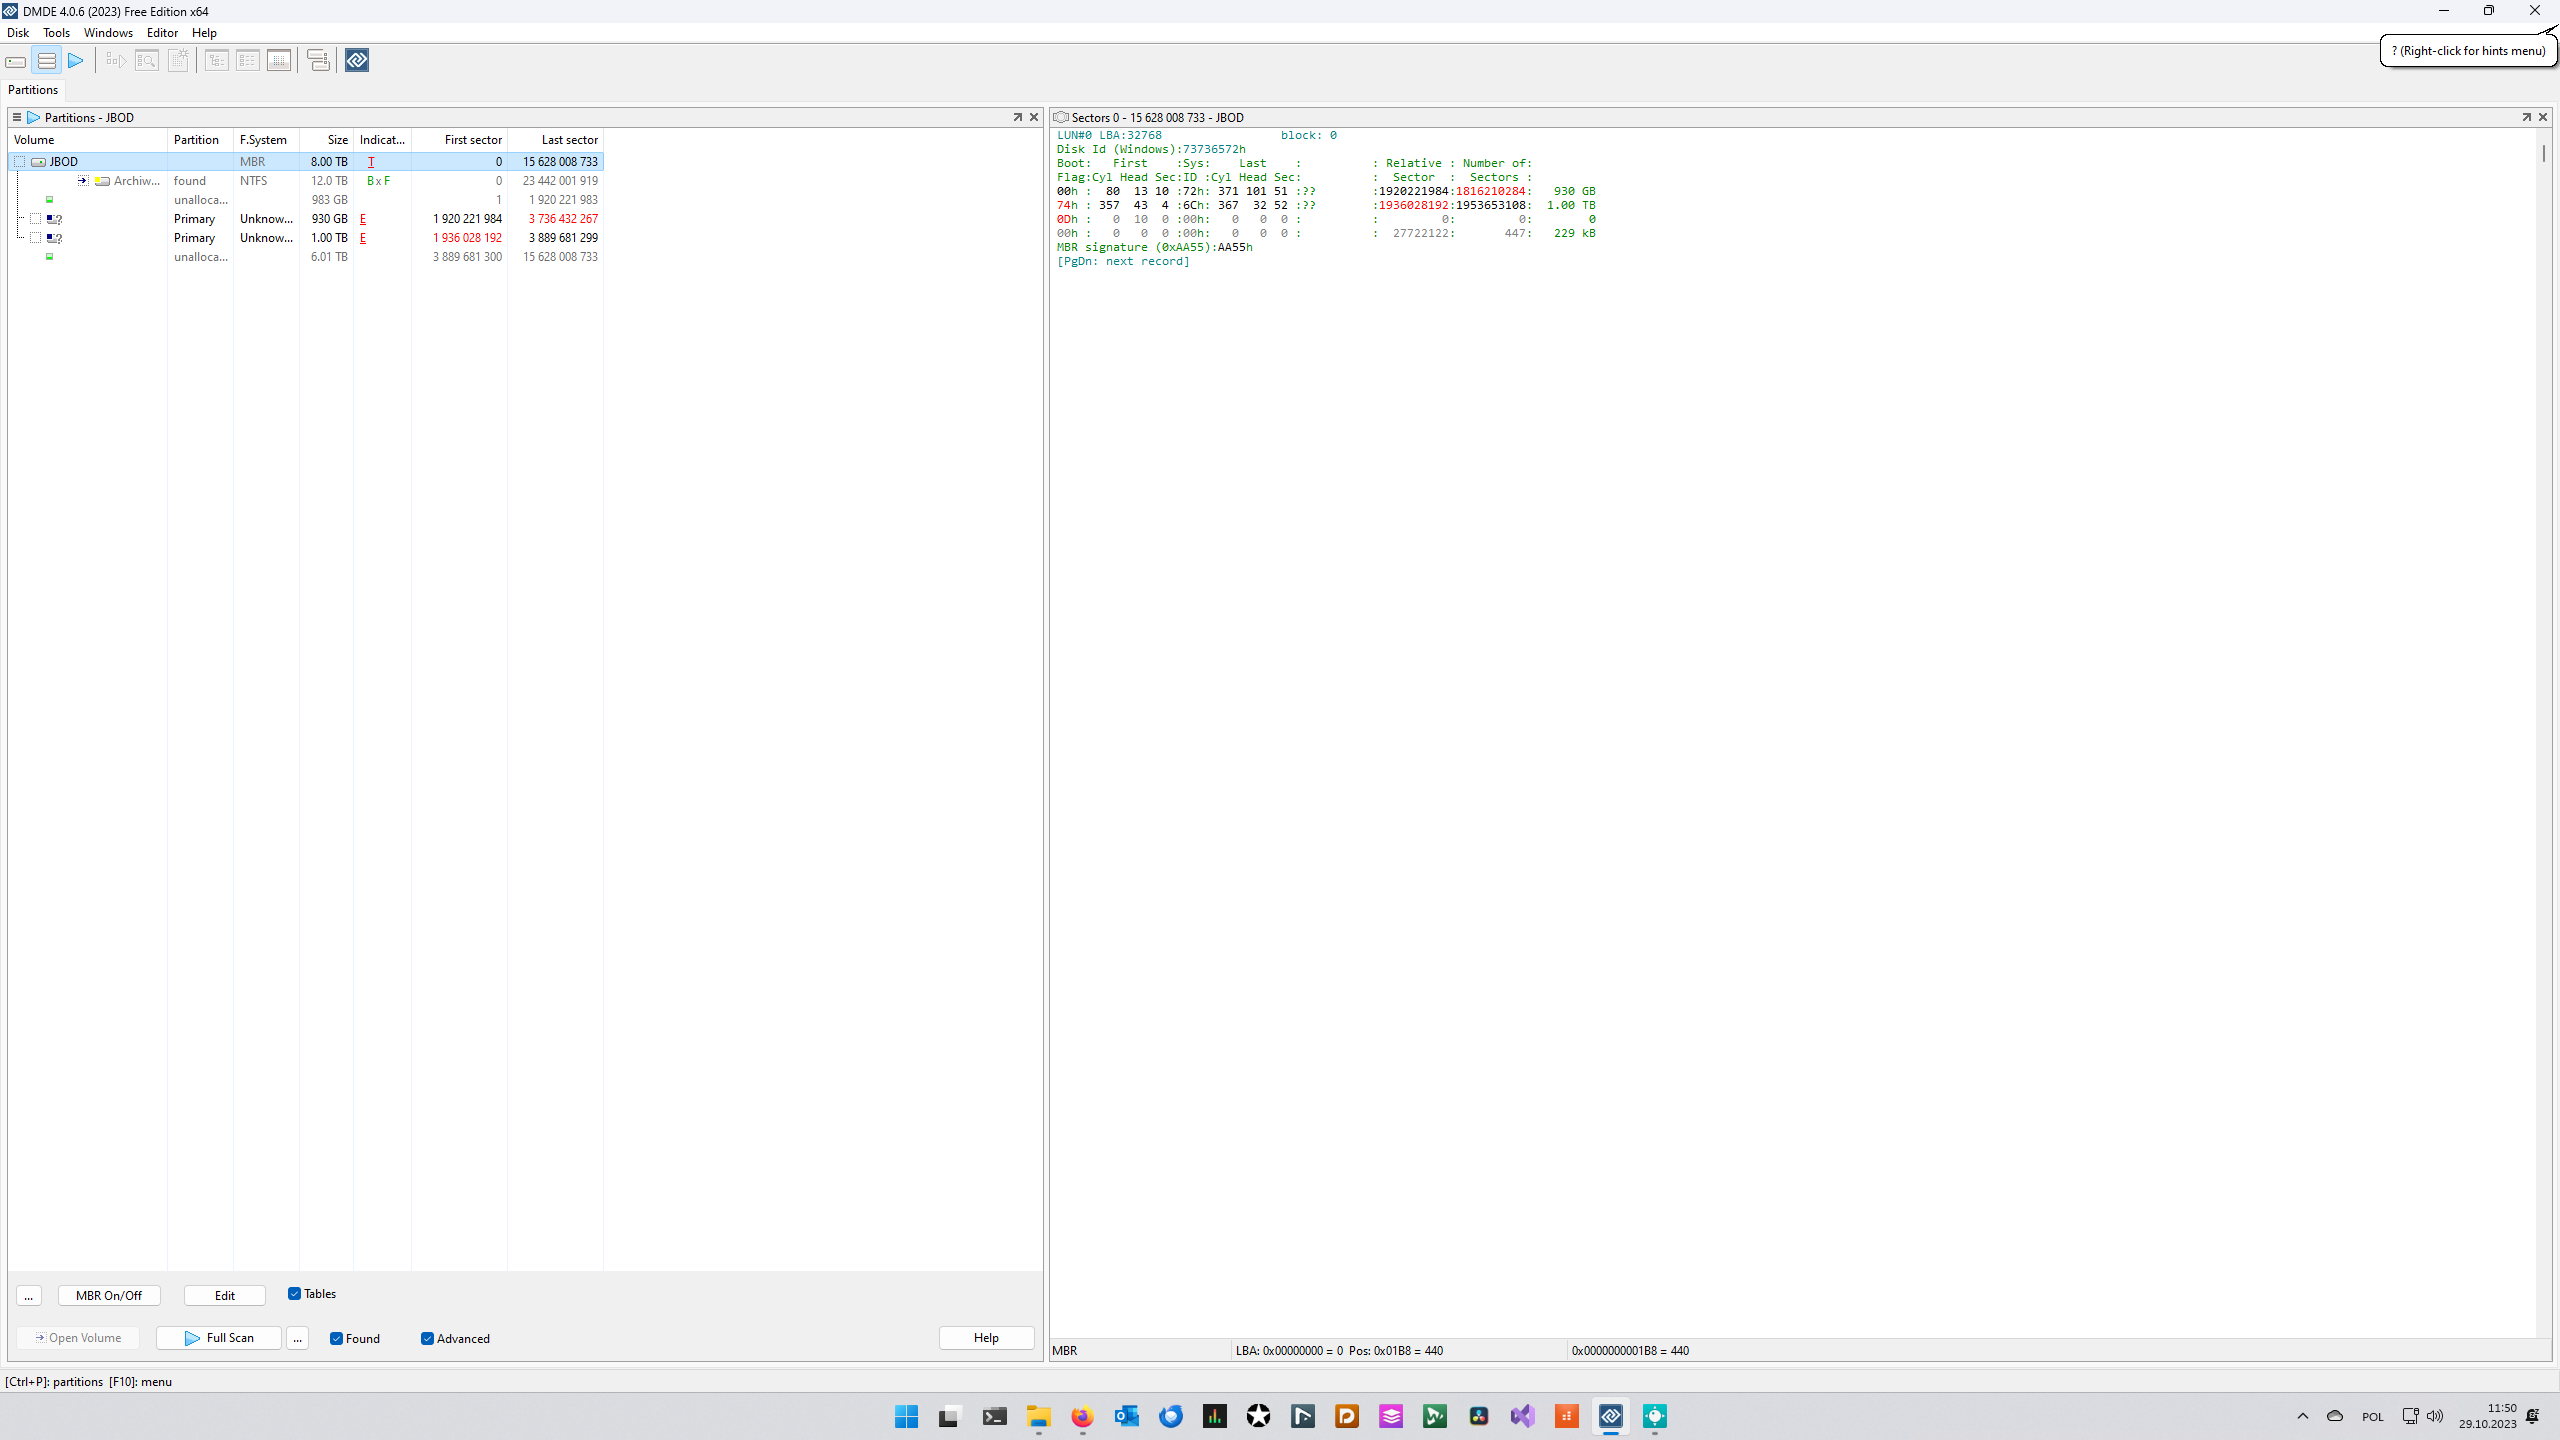Viewport: 2560px width, 1440px height.
Task: Click the Help button in Partitions panel
Action: [x=986, y=1338]
